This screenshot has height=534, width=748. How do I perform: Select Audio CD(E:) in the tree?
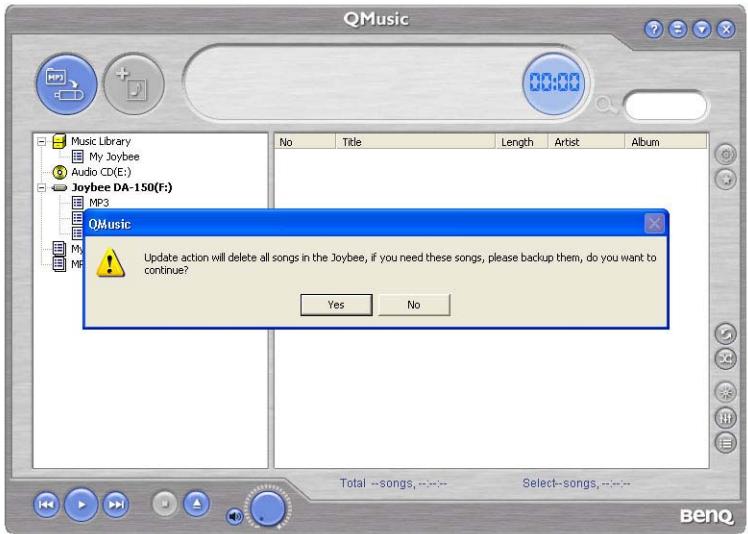[x=101, y=172]
